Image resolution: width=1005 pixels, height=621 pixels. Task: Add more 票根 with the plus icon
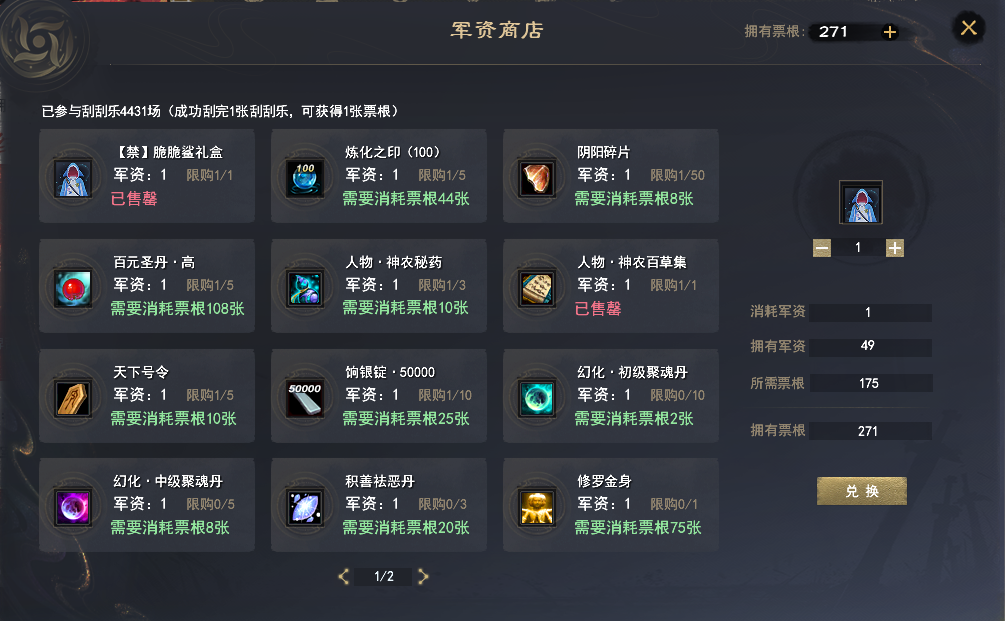[890, 32]
